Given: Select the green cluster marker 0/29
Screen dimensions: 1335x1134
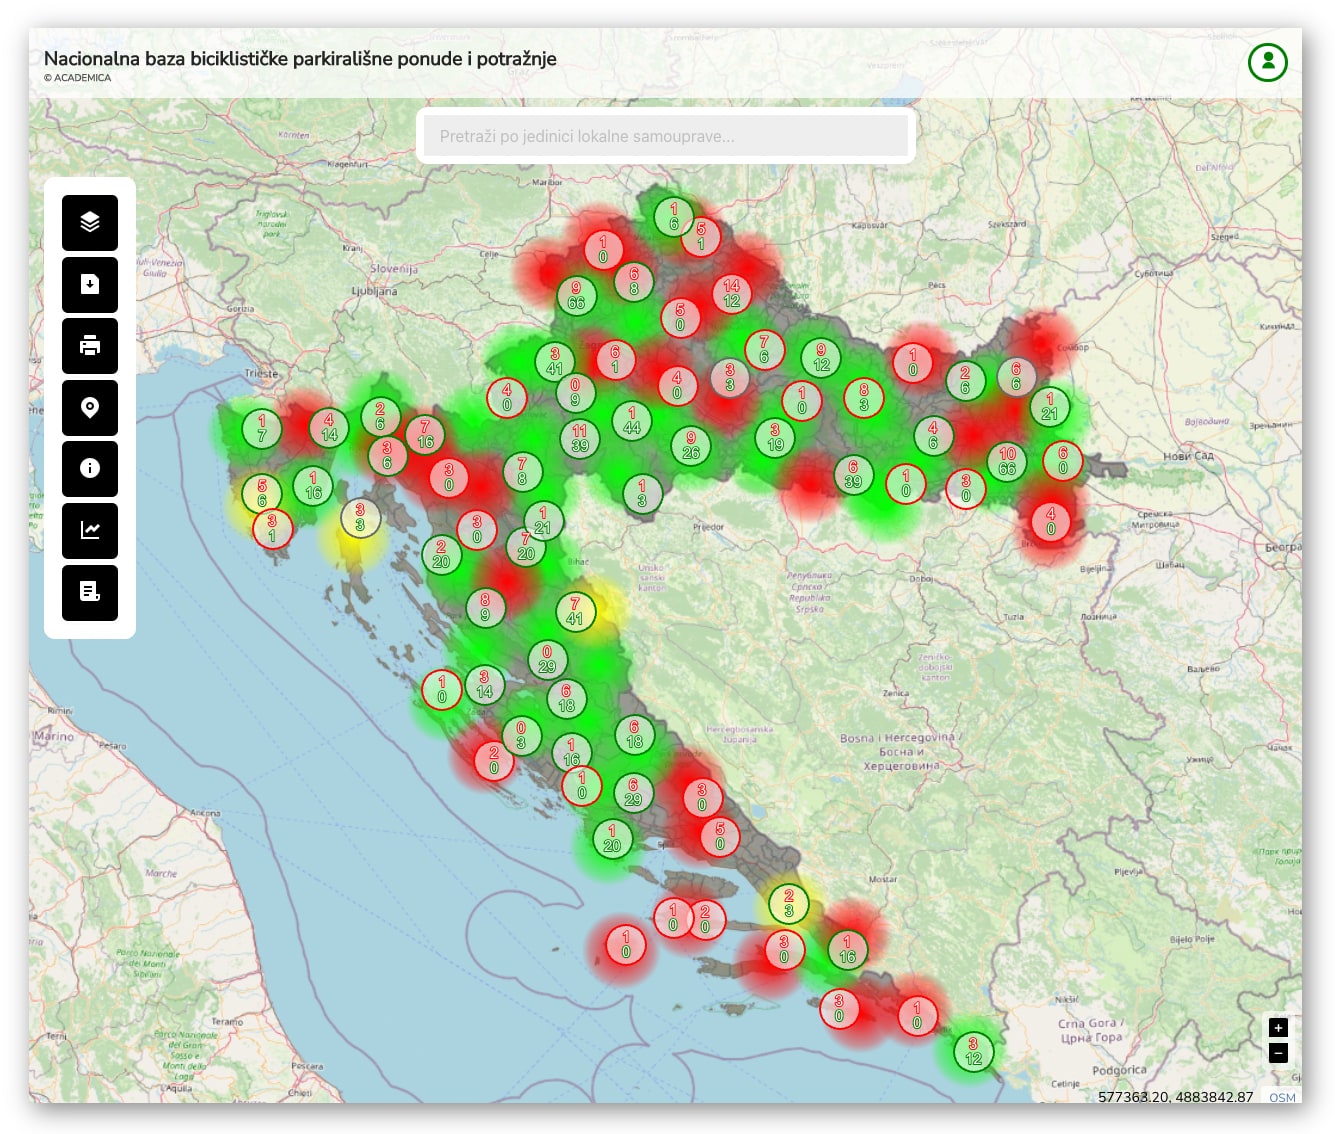Looking at the screenshot, I should (x=547, y=659).
